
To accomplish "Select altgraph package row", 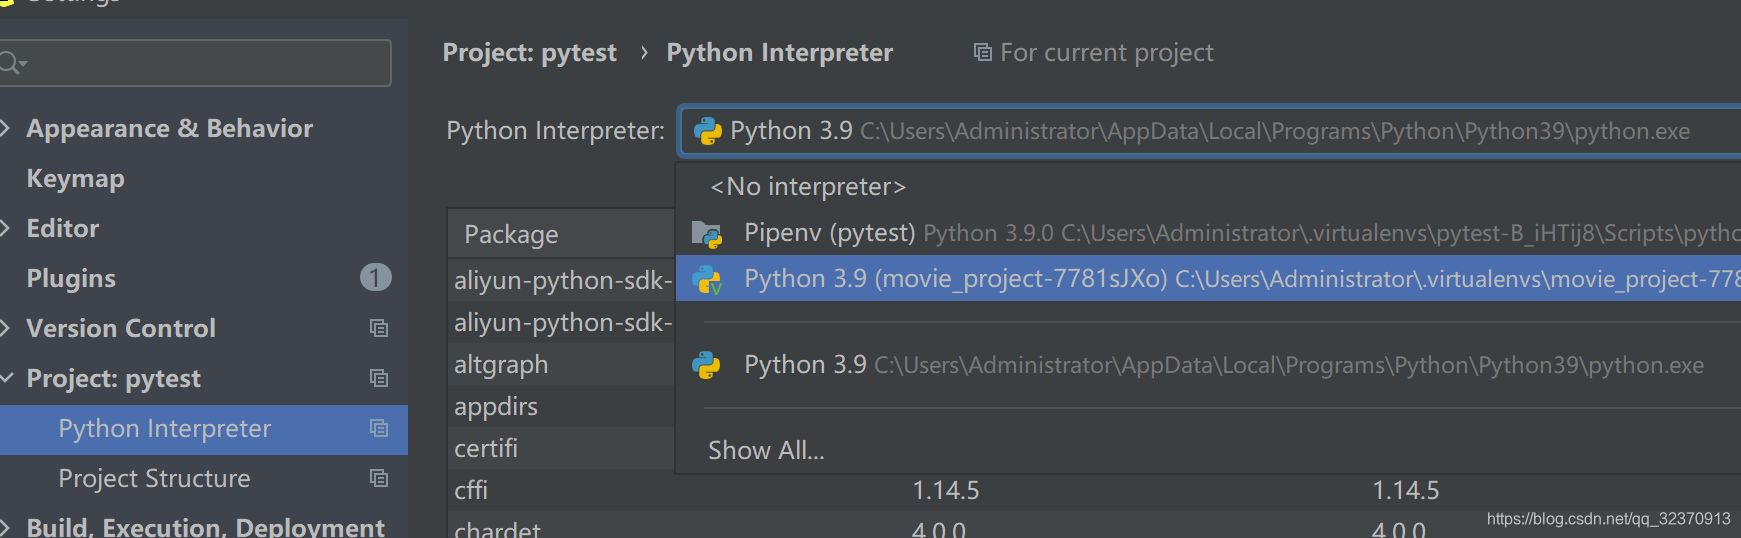I will pyautogui.click(x=561, y=364).
